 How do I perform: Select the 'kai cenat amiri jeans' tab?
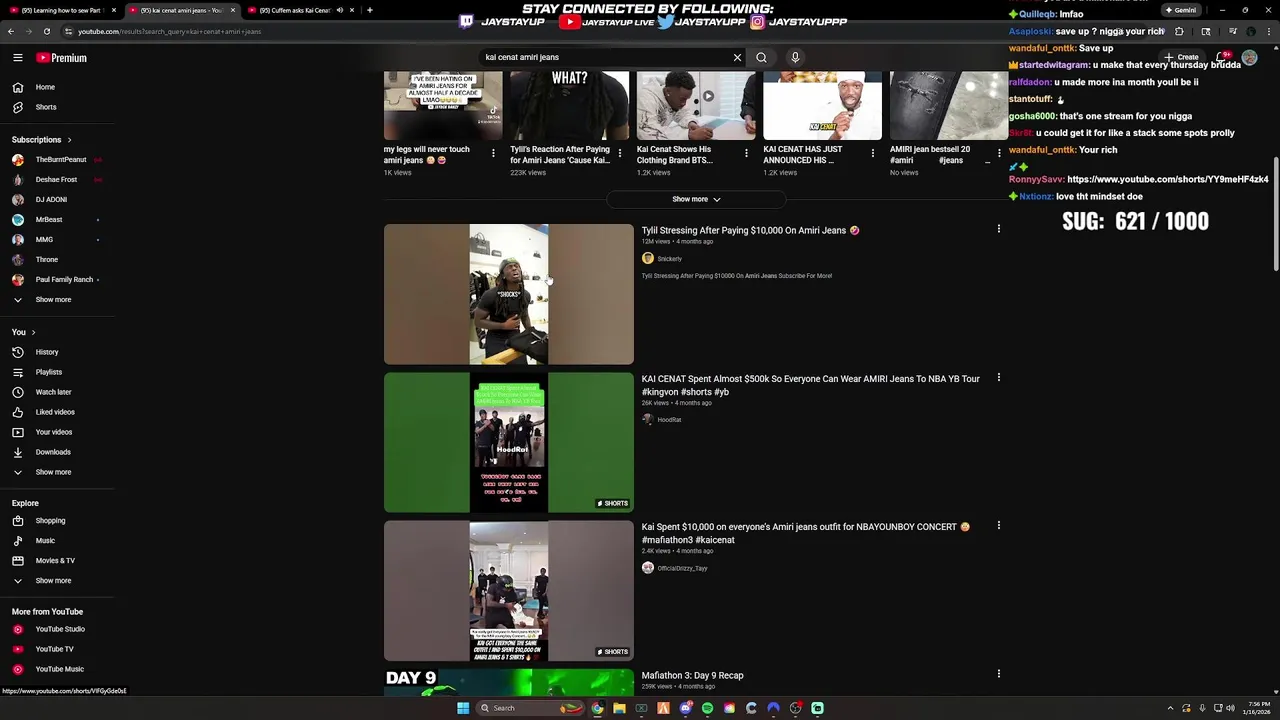point(180,10)
